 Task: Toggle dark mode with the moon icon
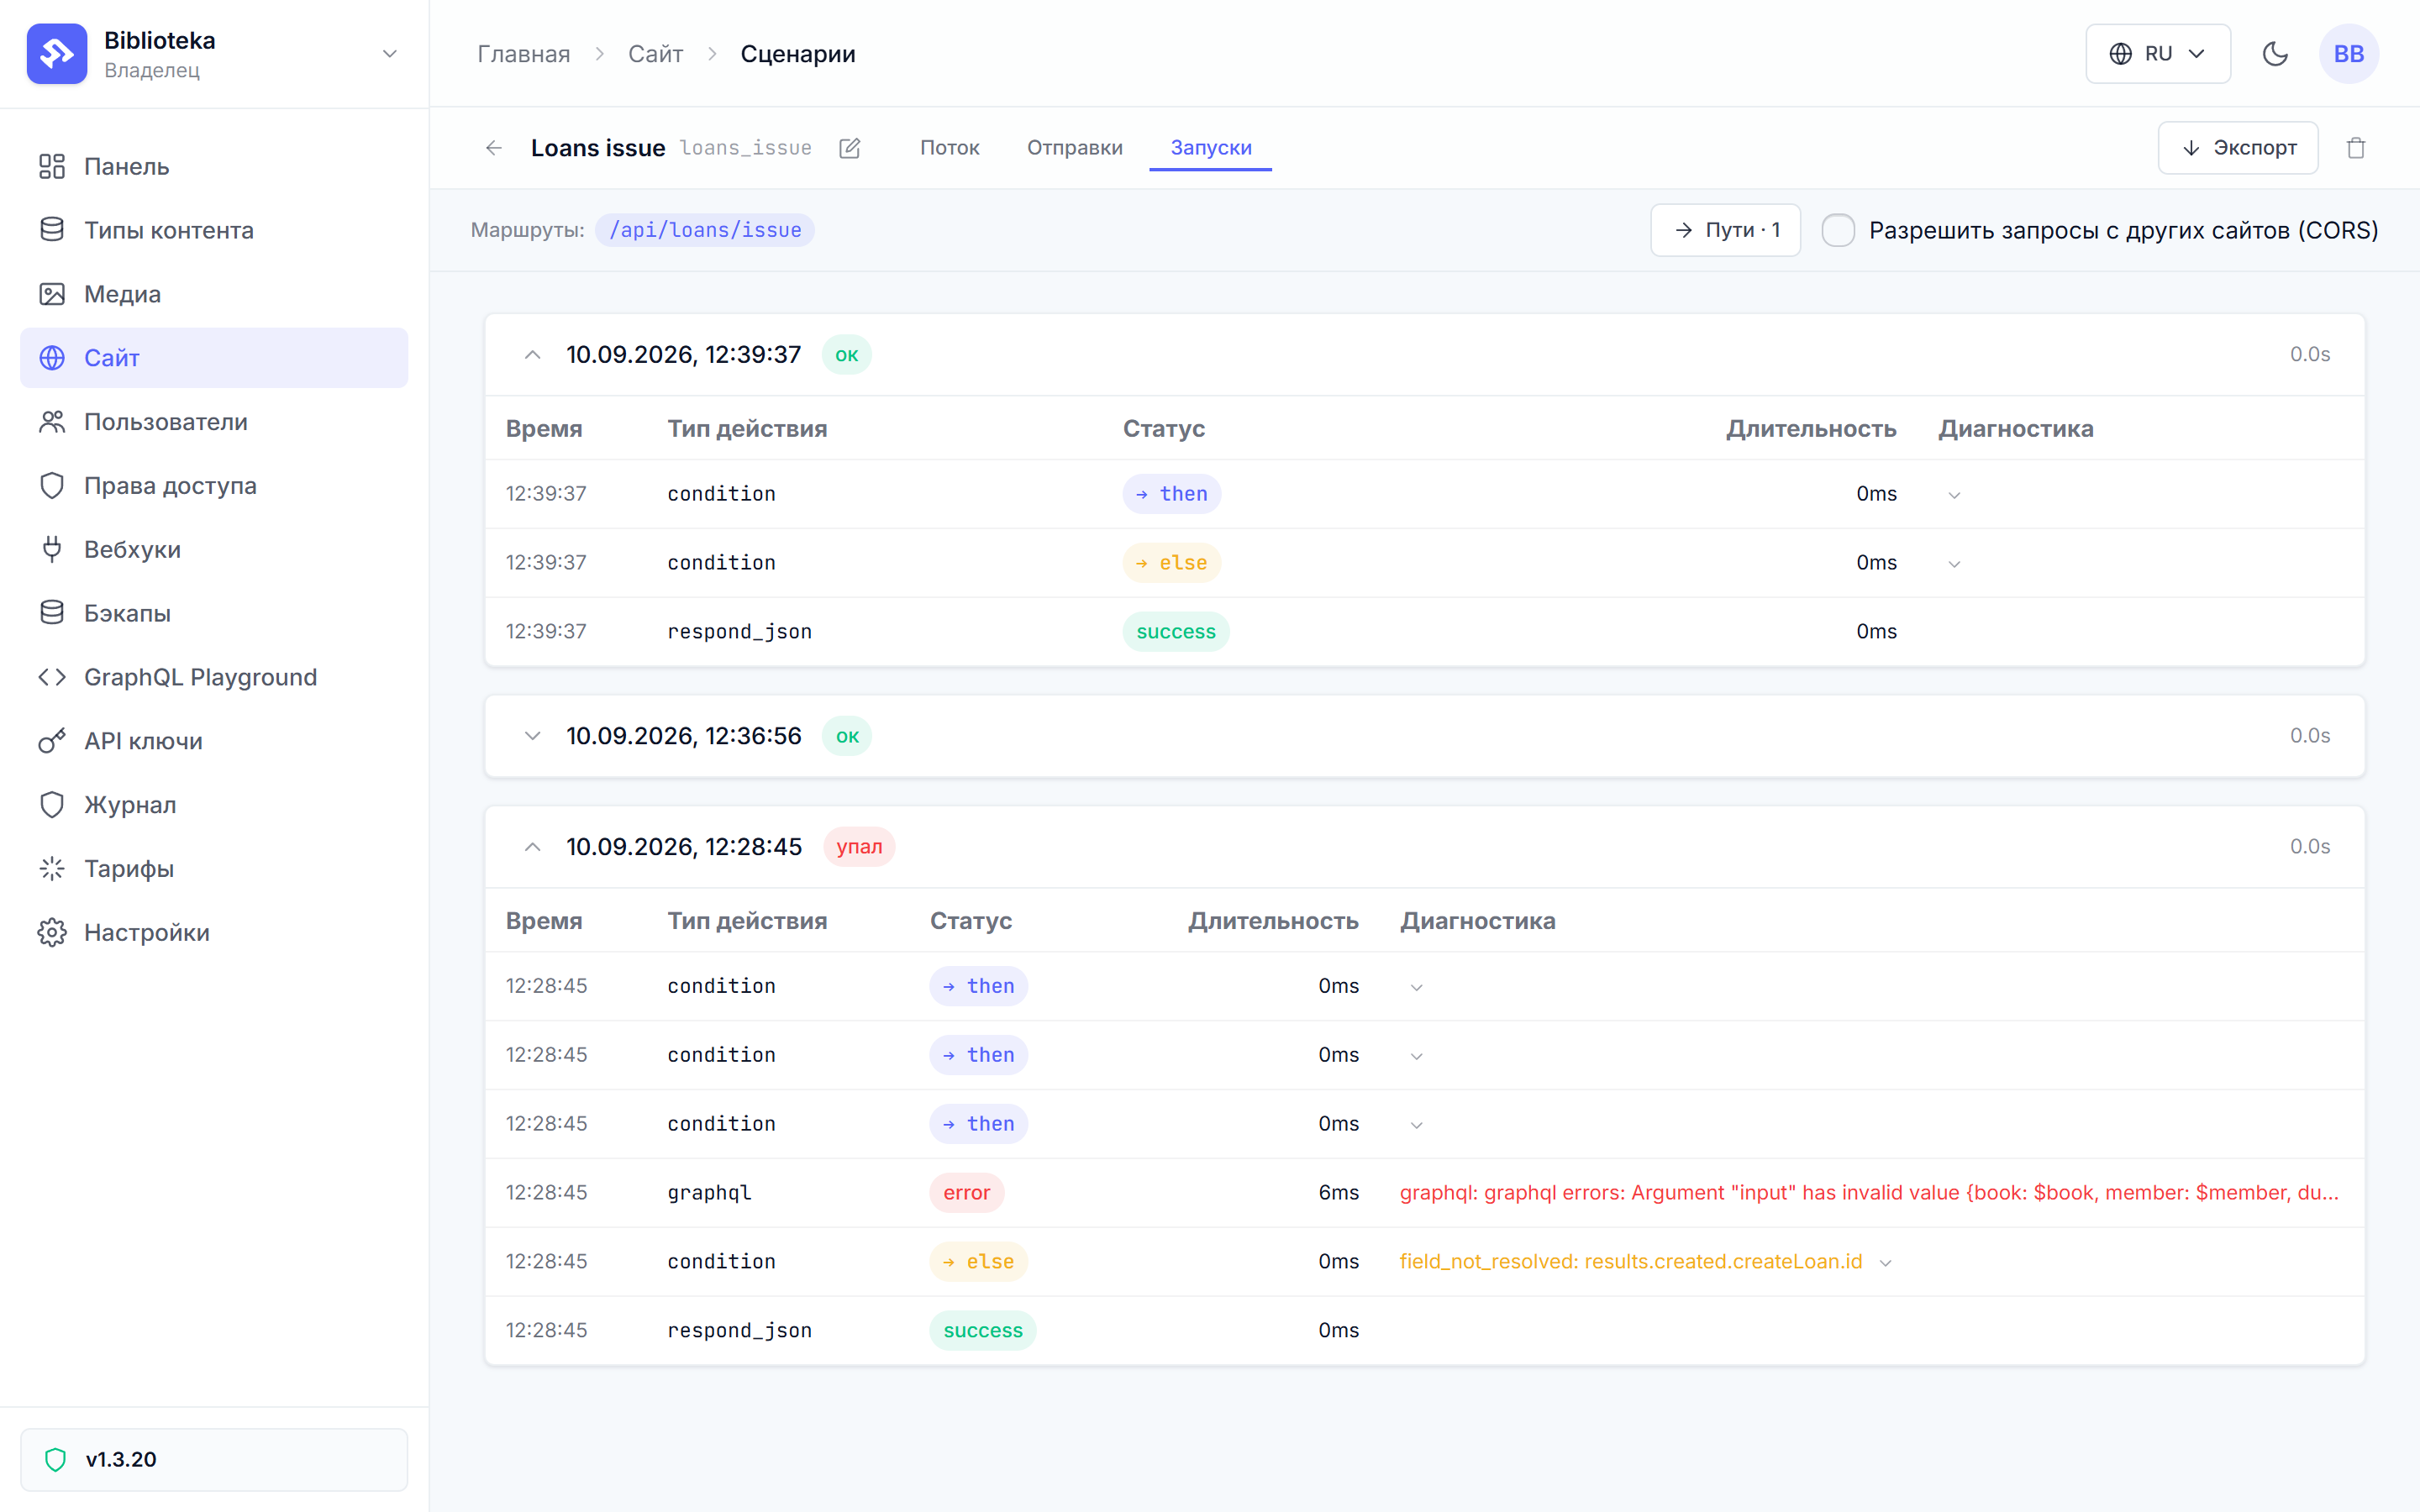point(2275,54)
